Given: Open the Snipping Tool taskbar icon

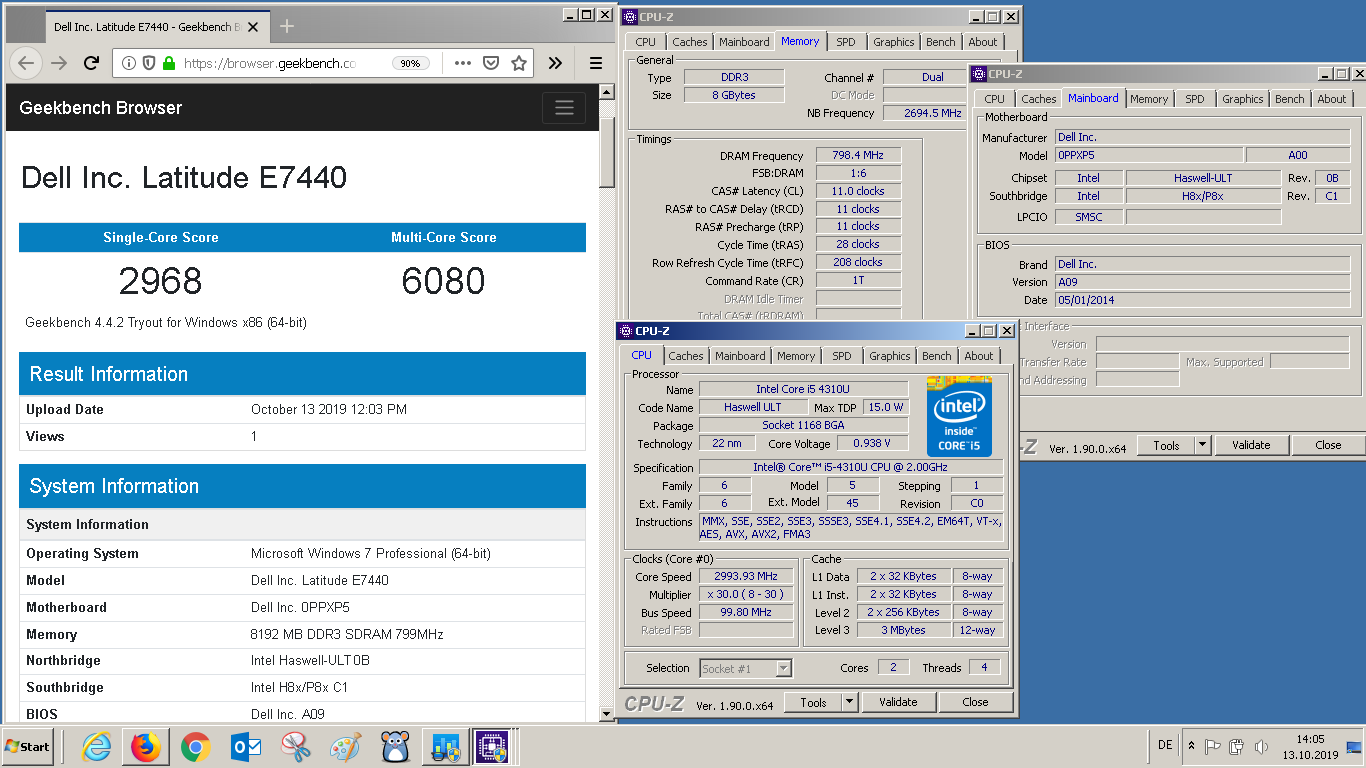Looking at the screenshot, I should [295, 746].
